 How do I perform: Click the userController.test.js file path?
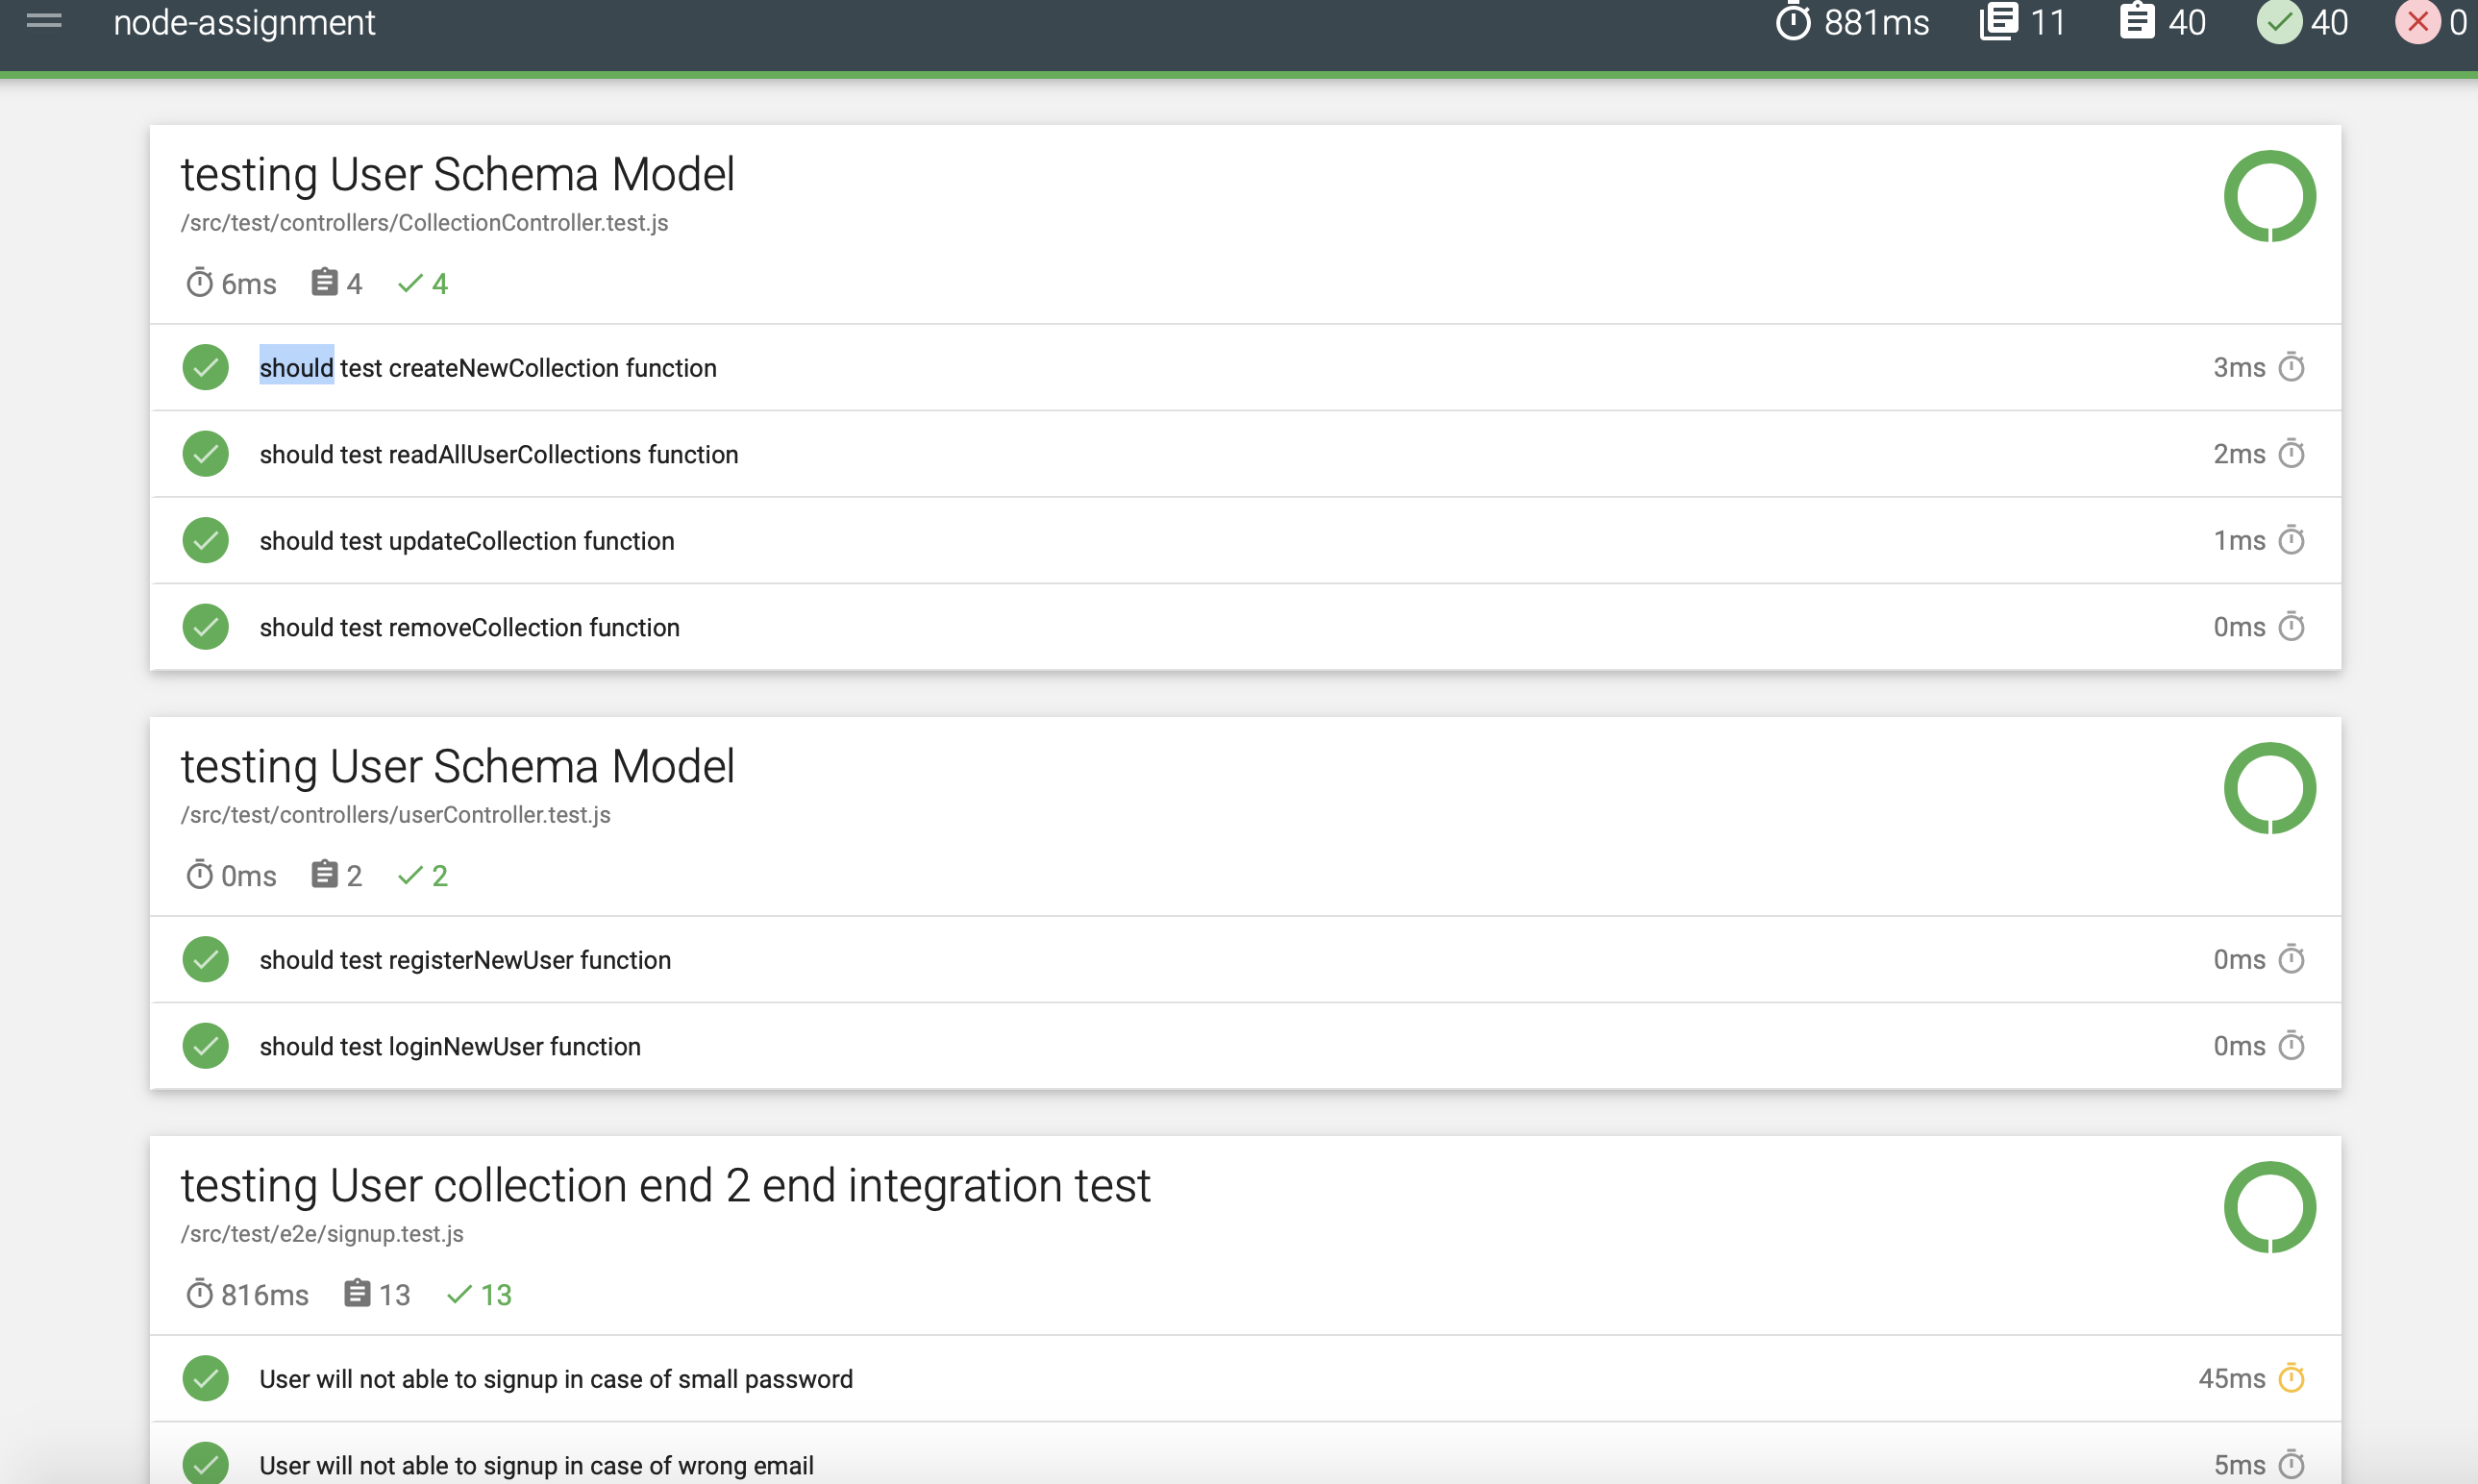click(x=395, y=815)
